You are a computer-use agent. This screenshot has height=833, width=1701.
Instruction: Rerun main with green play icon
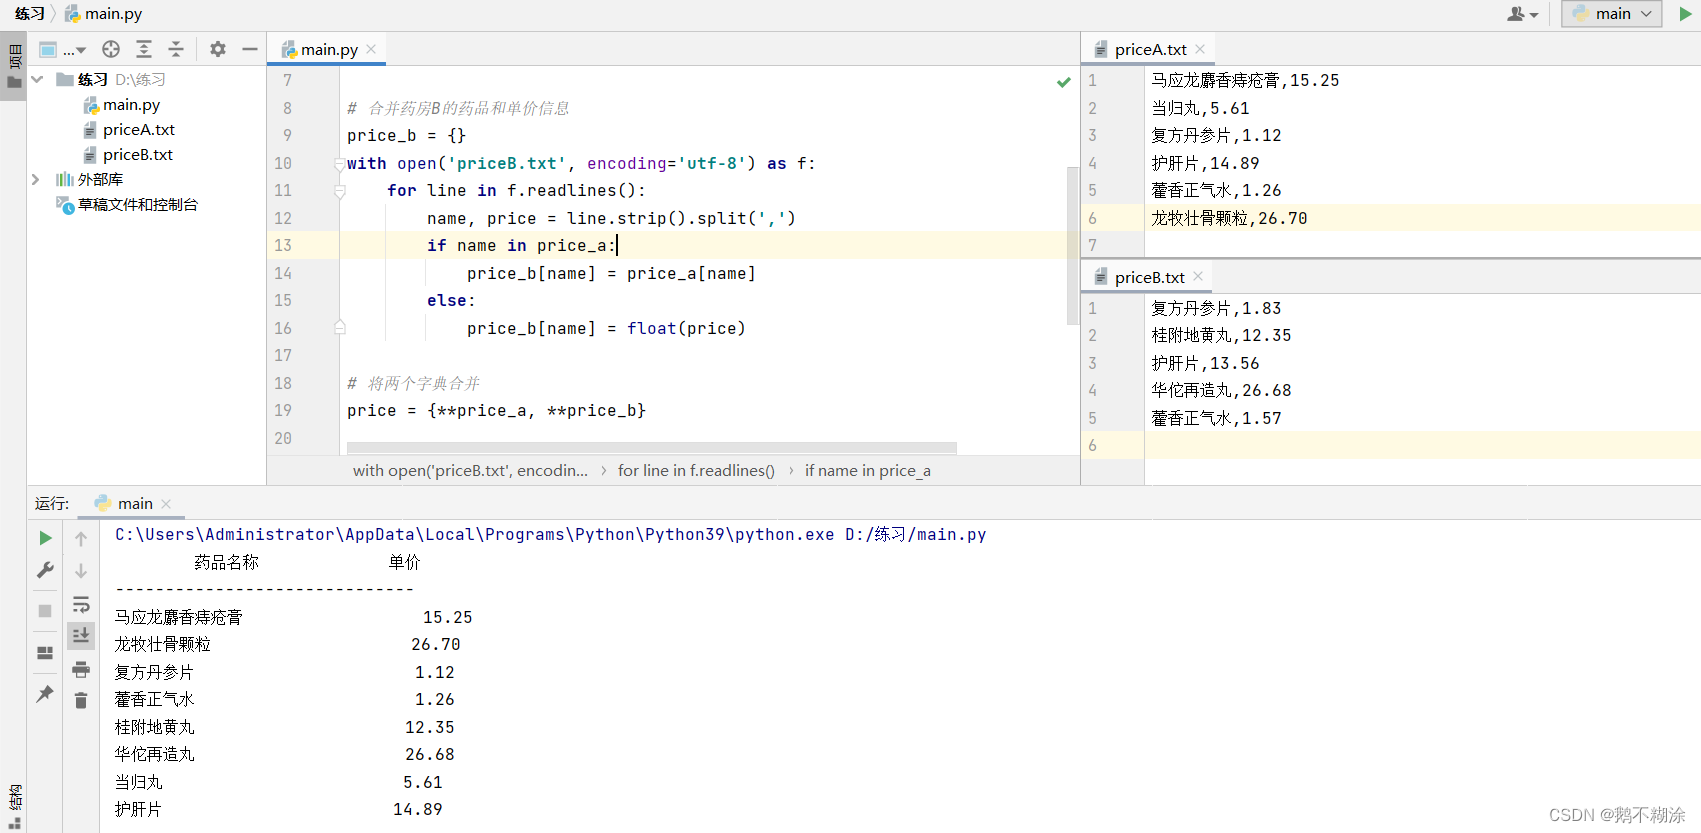coord(45,538)
